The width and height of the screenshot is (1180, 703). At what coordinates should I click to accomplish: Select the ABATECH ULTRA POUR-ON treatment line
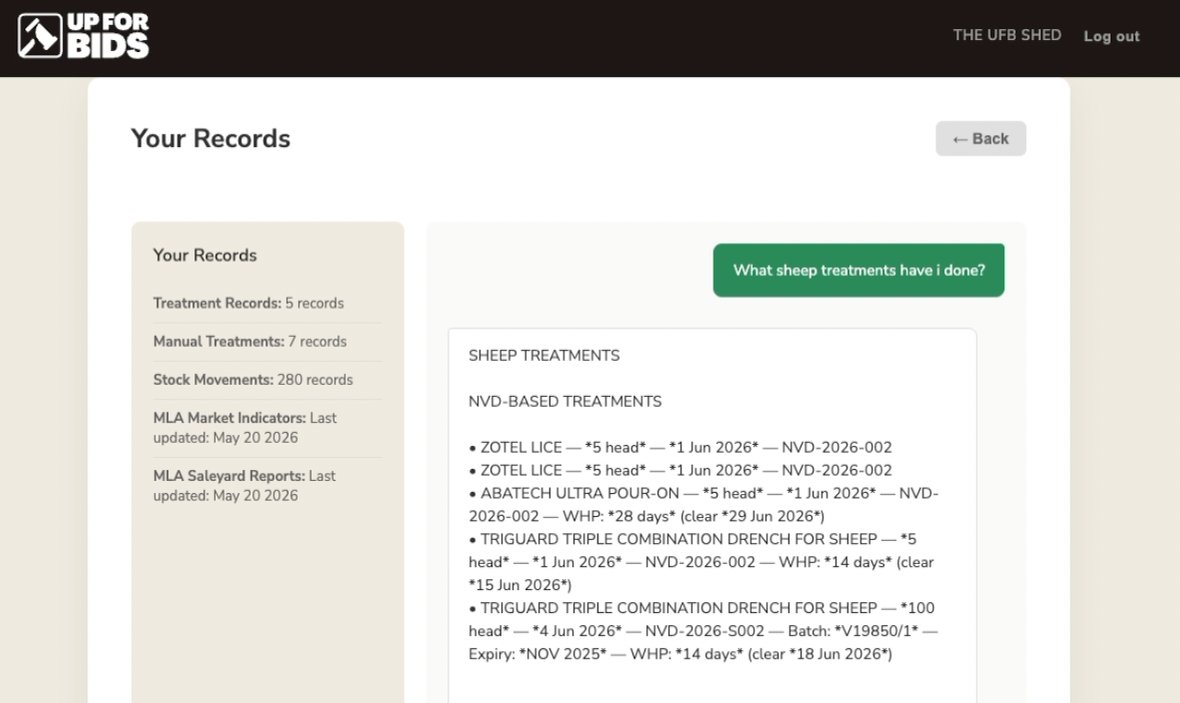(704, 504)
